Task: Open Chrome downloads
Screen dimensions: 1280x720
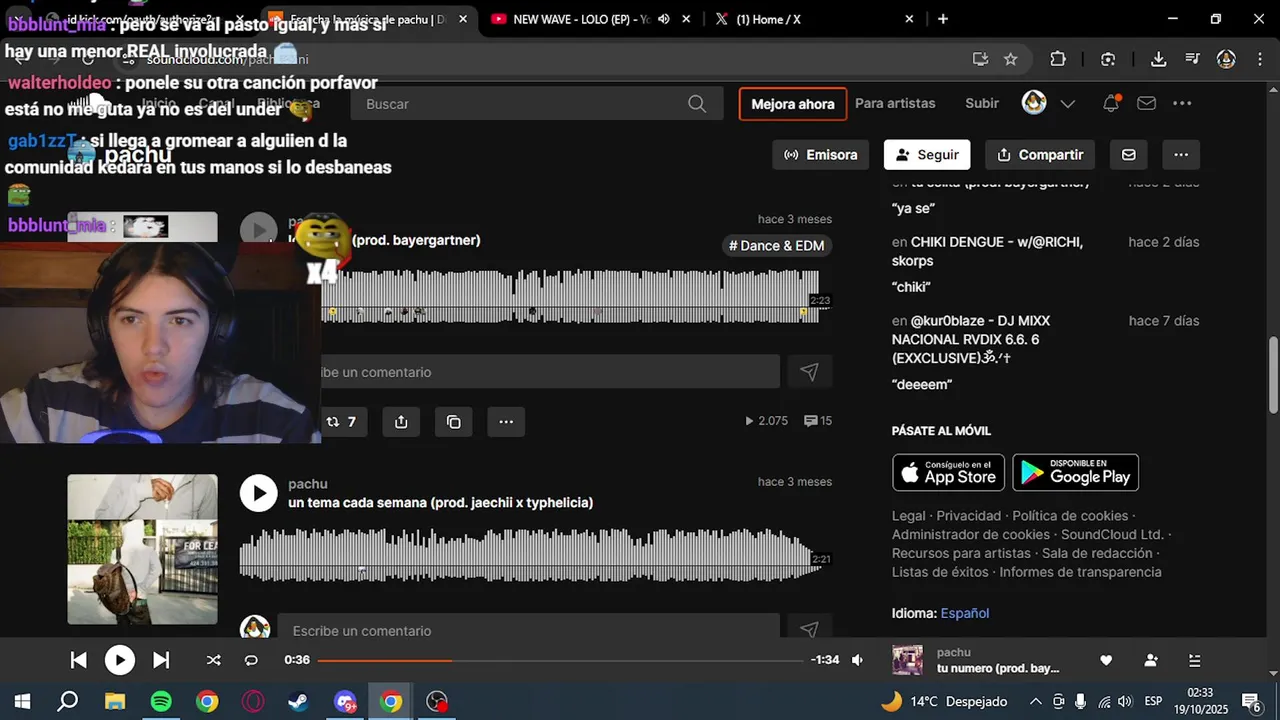Action: (1158, 59)
